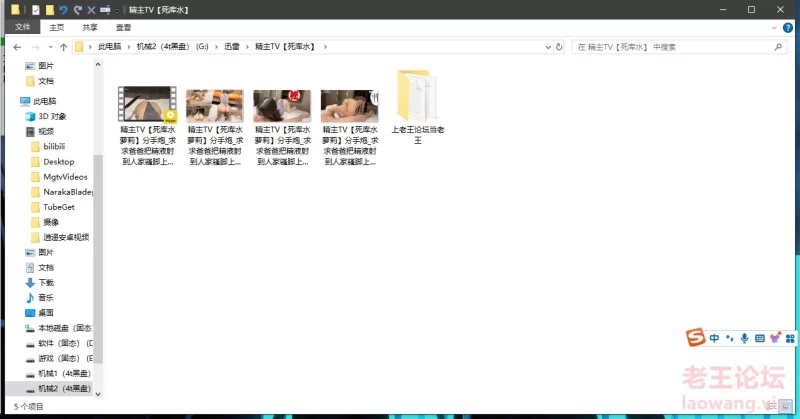Switch to large icons view in status bar
The image size is (800, 419).
click(x=786, y=406)
